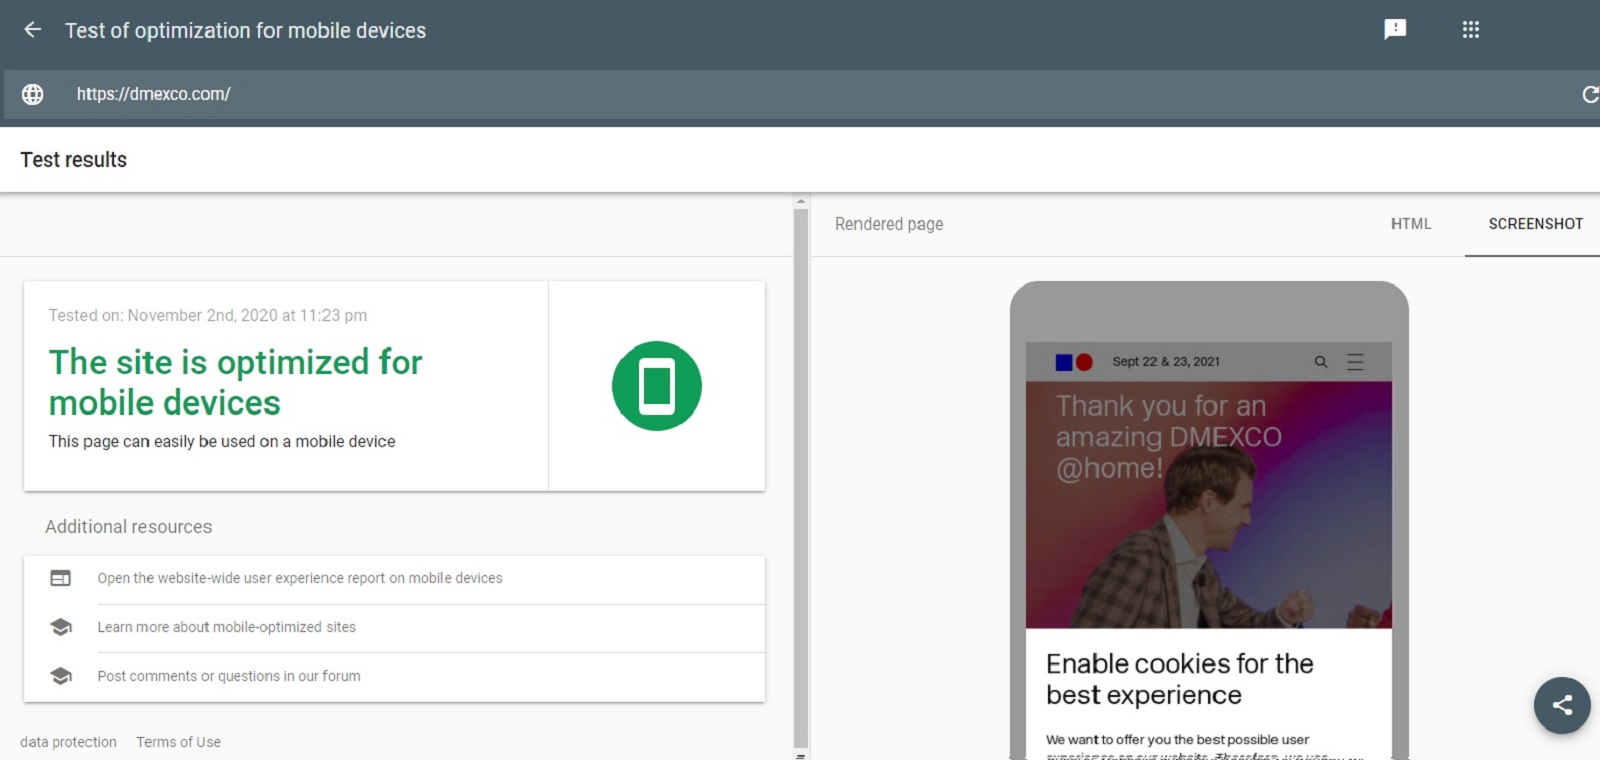Click the green mobile-friendly phone icon

click(656, 386)
